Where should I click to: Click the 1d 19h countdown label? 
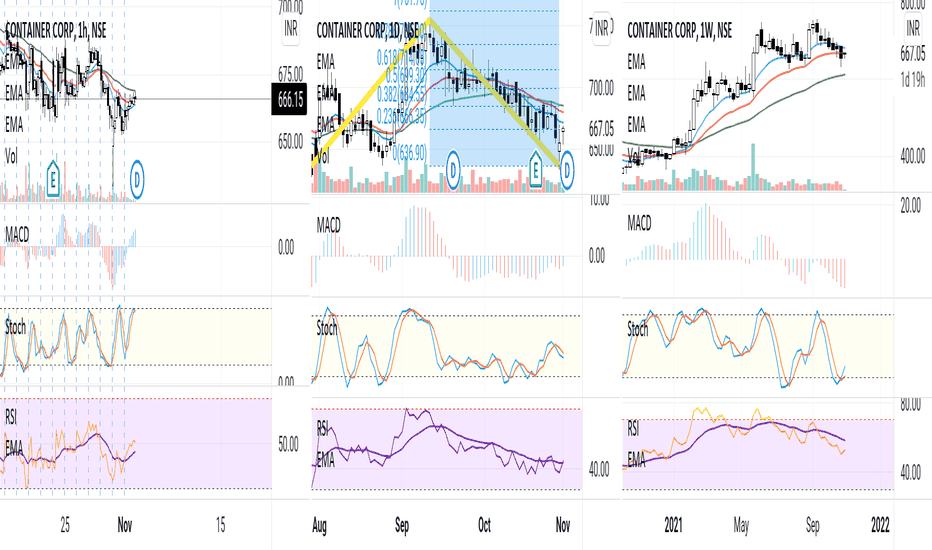[913, 79]
